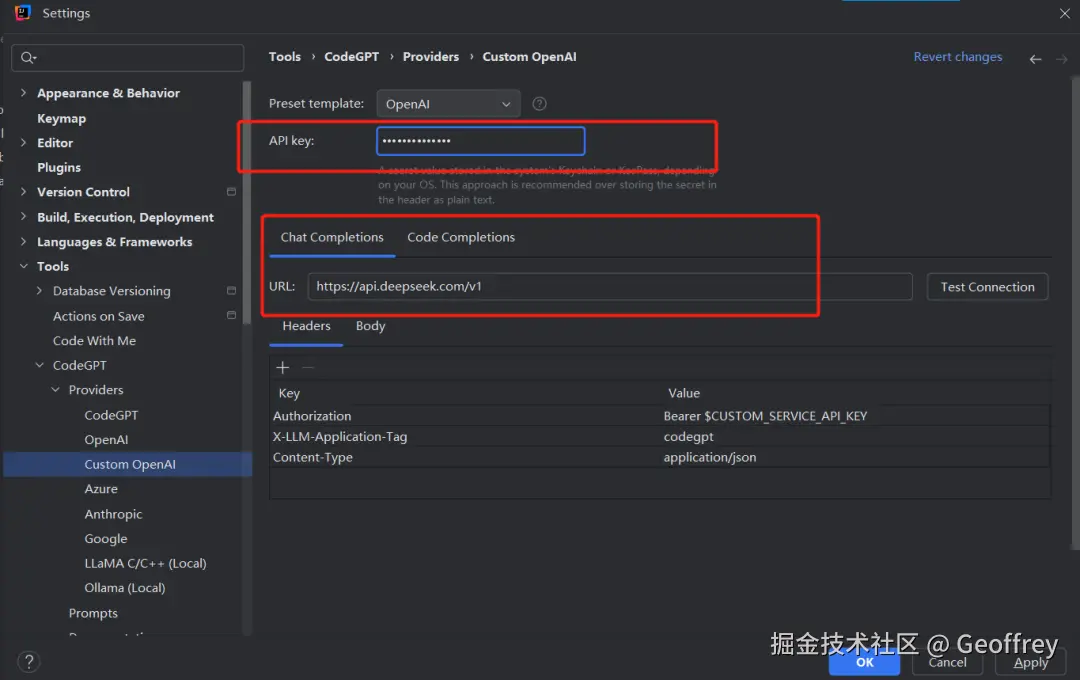This screenshot has height=680, width=1080.
Task: Click the Tools breadcrumb
Action: click(x=284, y=57)
